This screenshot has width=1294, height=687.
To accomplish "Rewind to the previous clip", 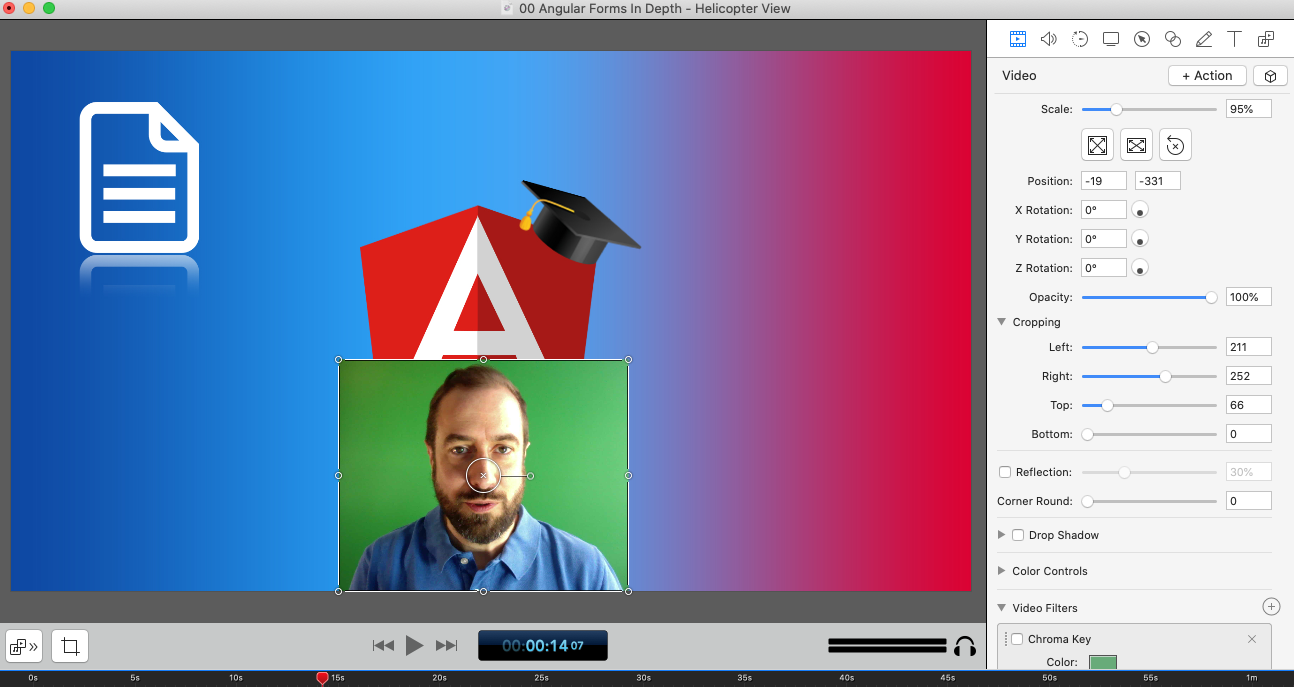I will [x=383, y=646].
